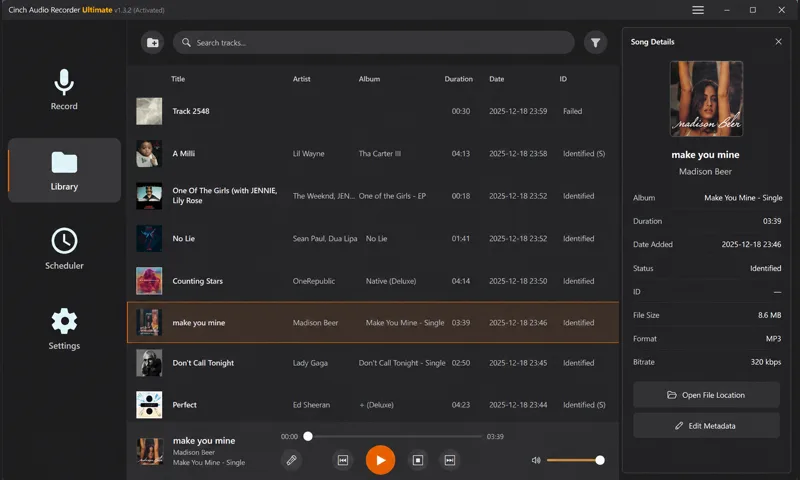Click the Madison Beer name under song title
Screen dimensions: 800x480
click(x=705, y=172)
